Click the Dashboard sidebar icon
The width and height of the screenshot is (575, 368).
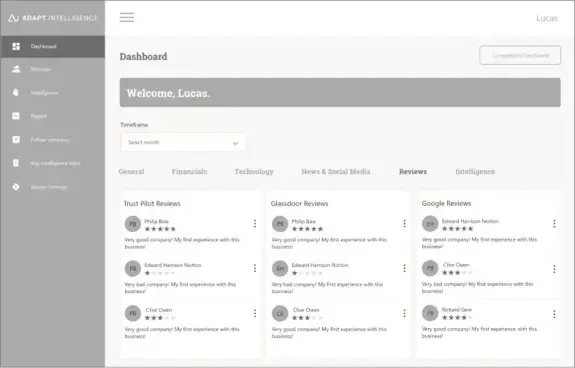[x=16, y=47]
